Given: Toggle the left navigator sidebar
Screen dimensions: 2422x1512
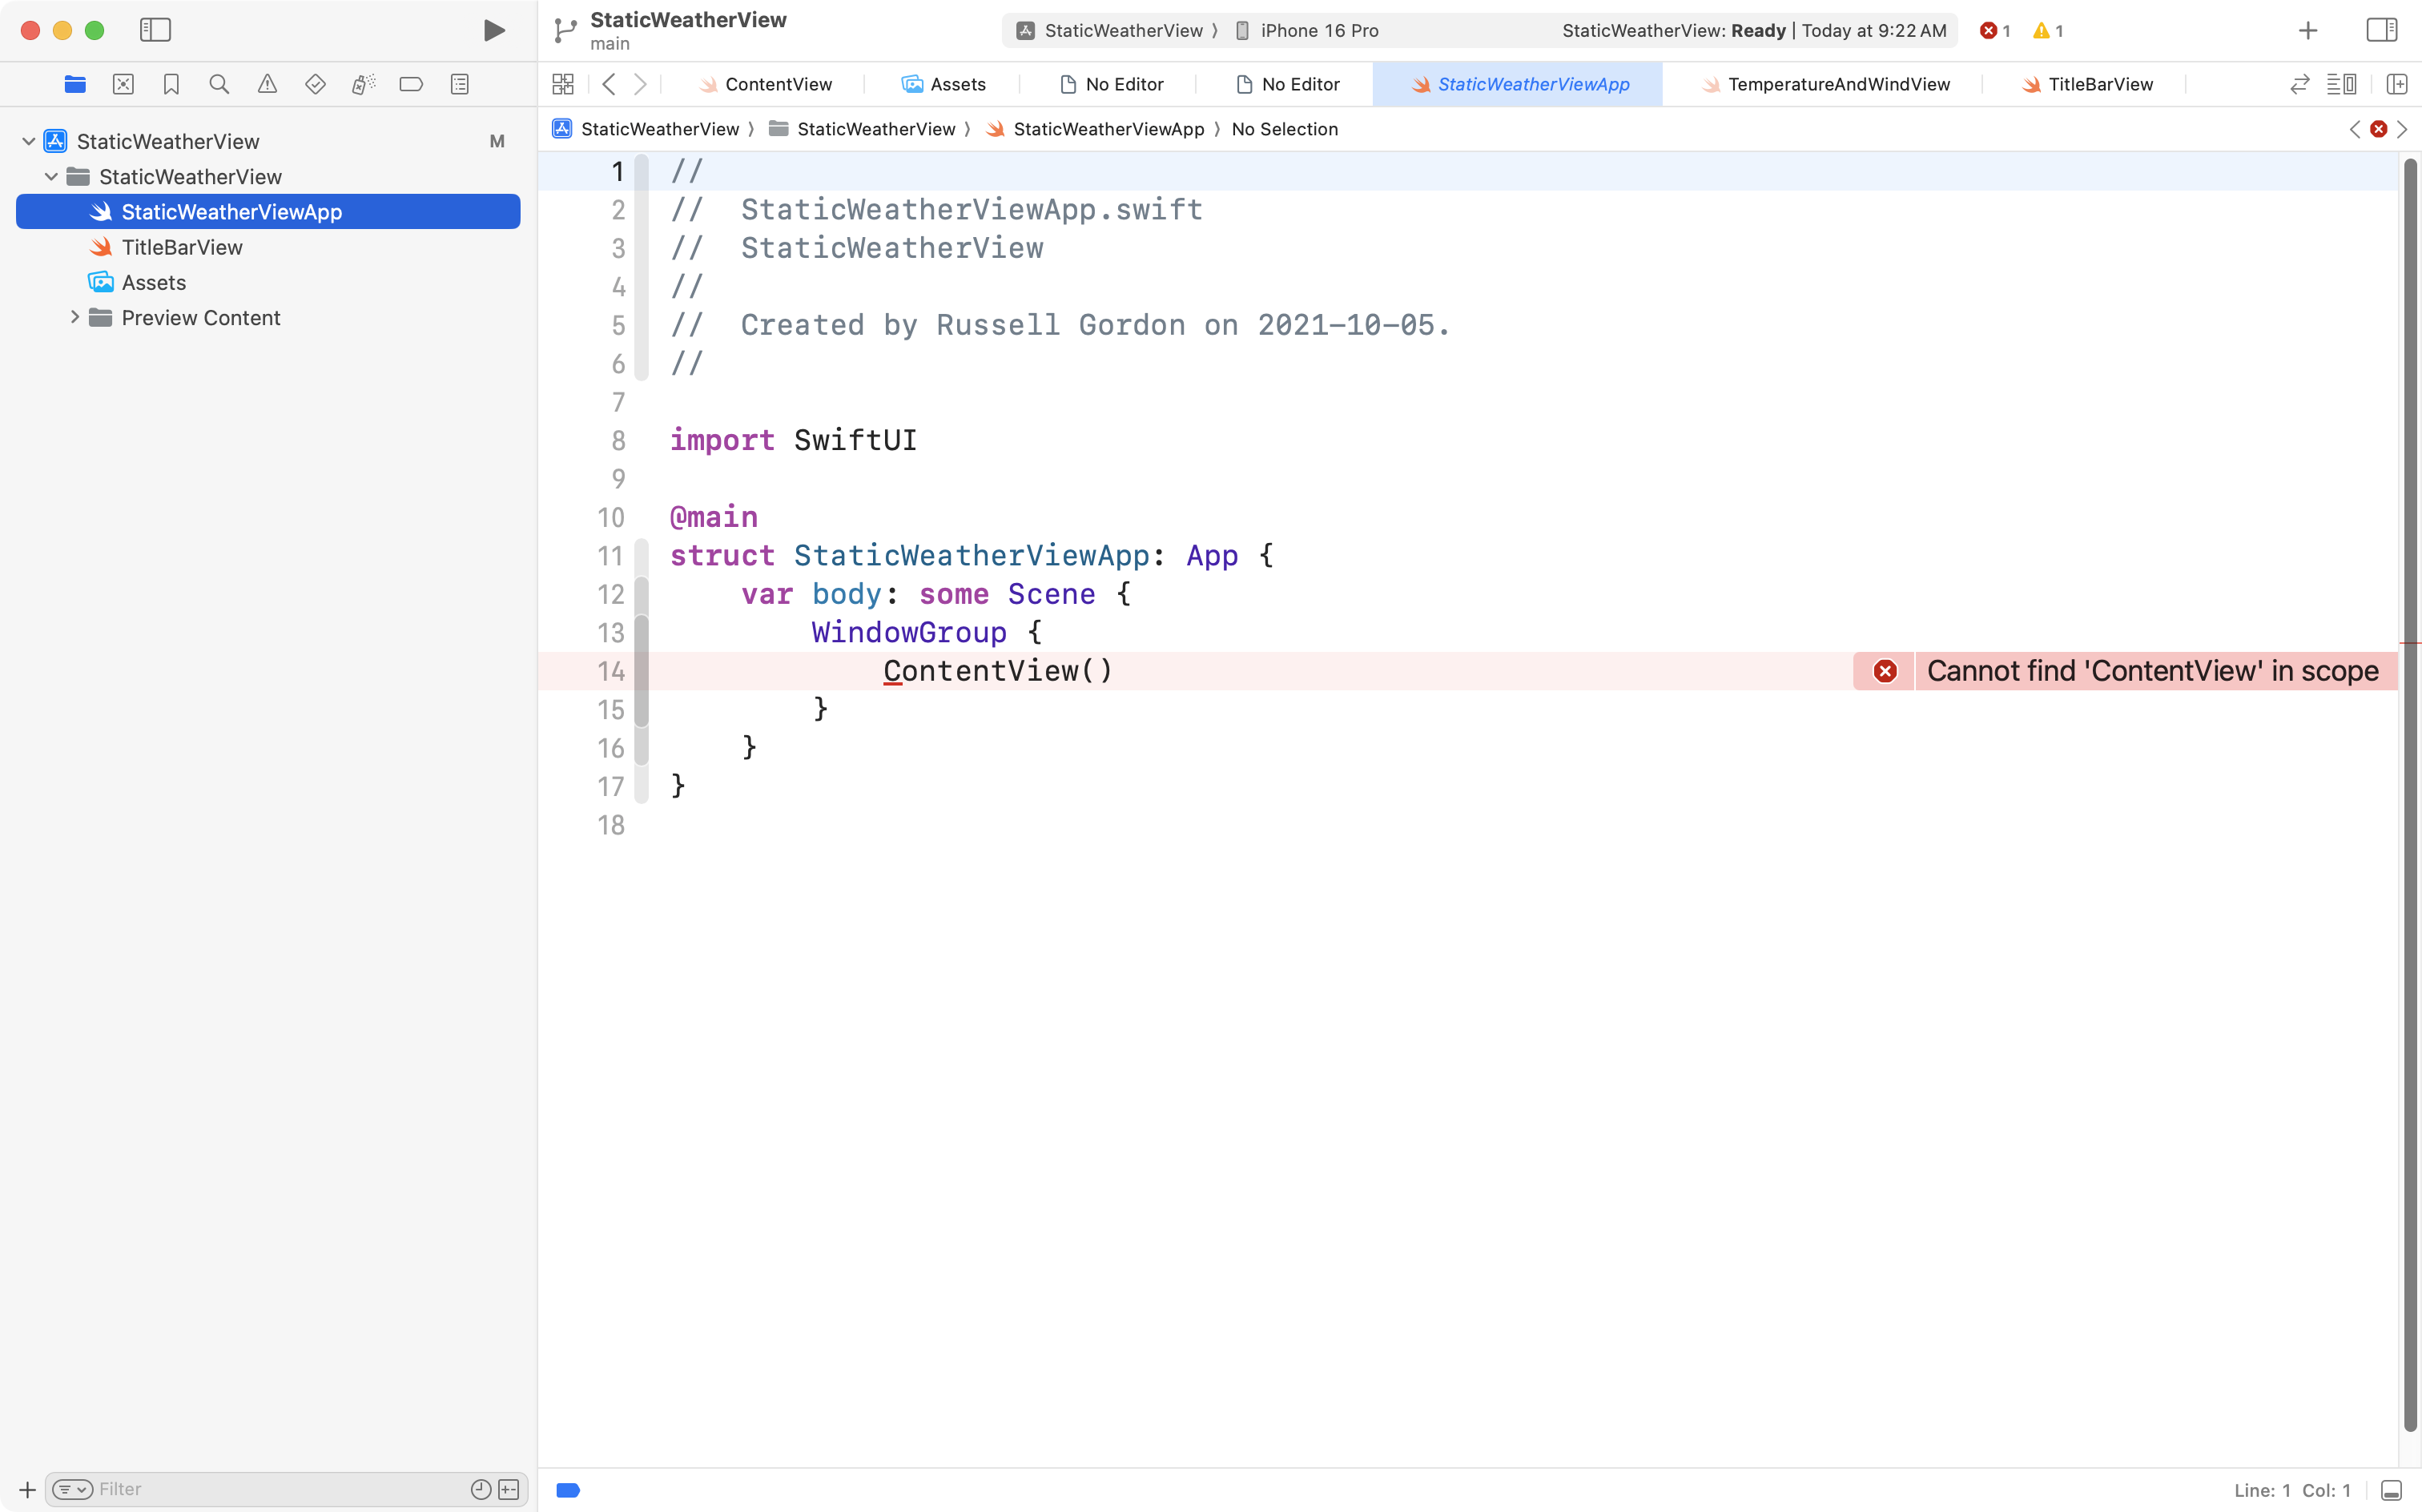Looking at the screenshot, I should [155, 30].
